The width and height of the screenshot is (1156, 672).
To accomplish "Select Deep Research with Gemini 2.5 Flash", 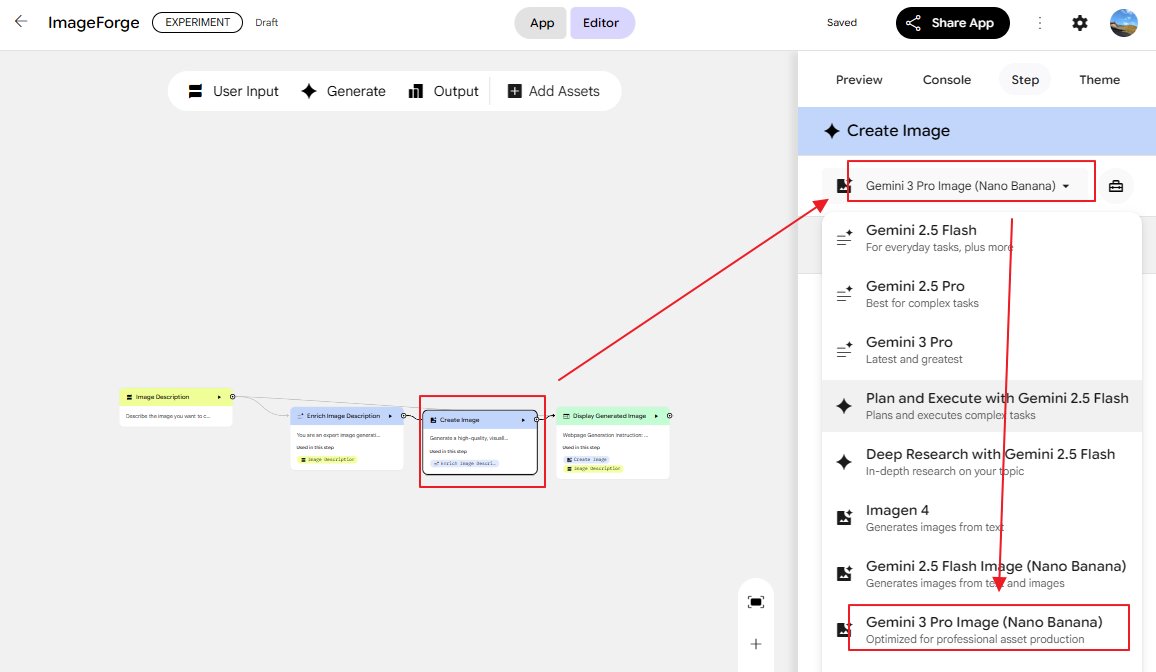I will click(x=982, y=462).
